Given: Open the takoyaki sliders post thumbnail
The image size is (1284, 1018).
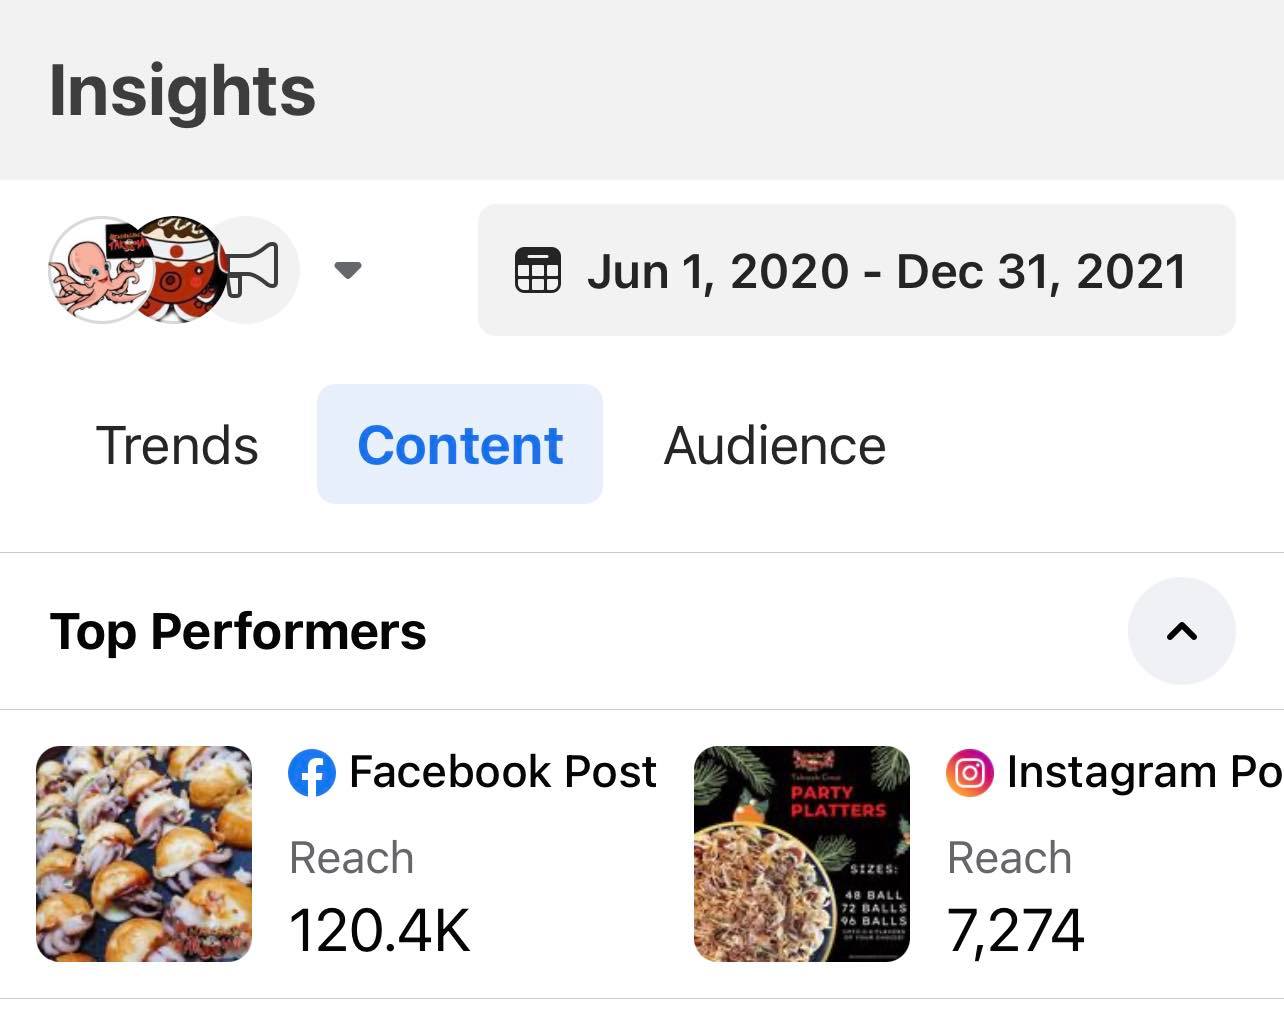Looking at the screenshot, I should [x=144, y=854].
